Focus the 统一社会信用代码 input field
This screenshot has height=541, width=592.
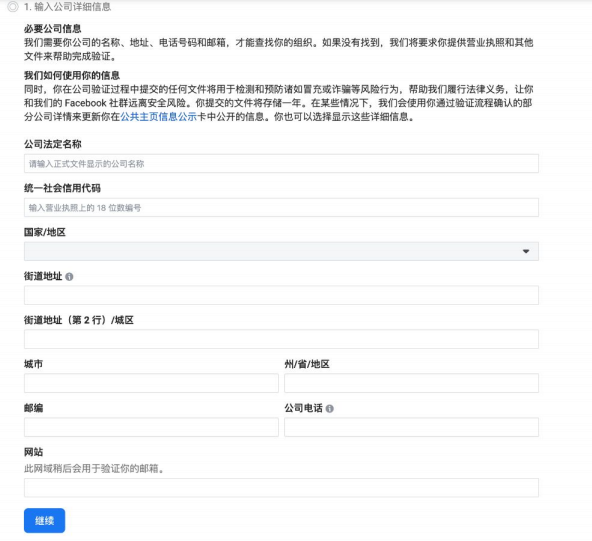point(281,208)
